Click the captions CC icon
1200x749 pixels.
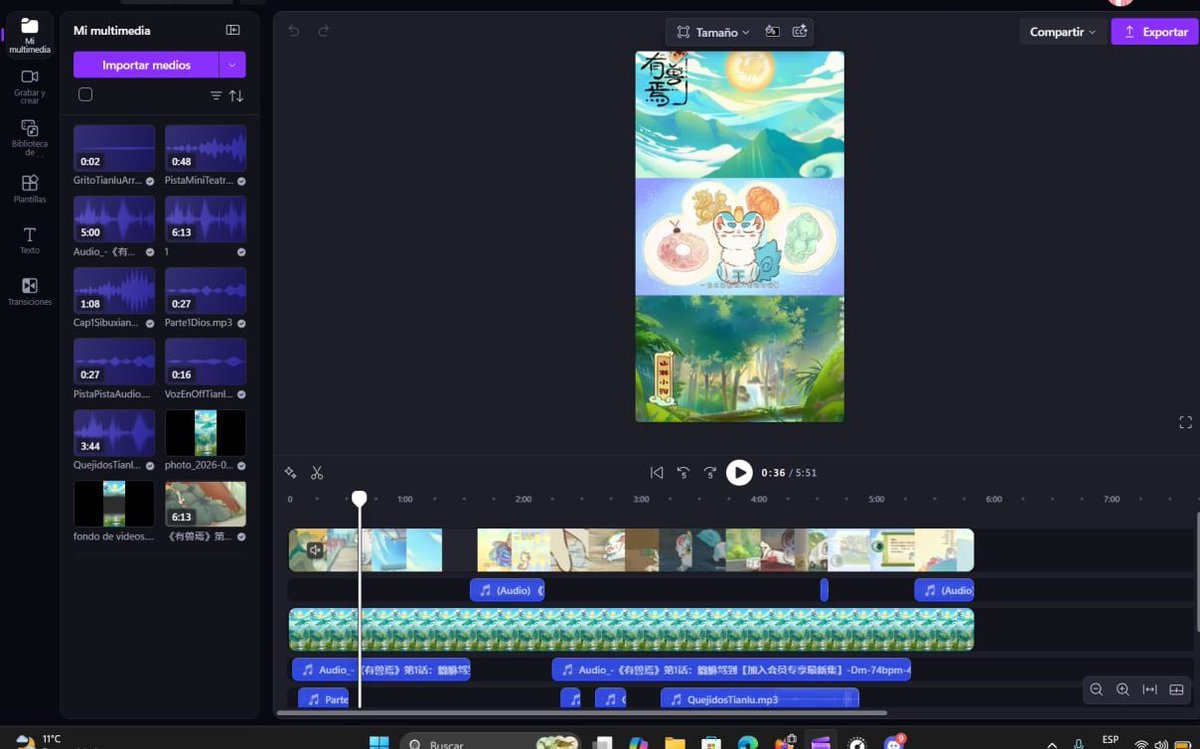point(799,31)
